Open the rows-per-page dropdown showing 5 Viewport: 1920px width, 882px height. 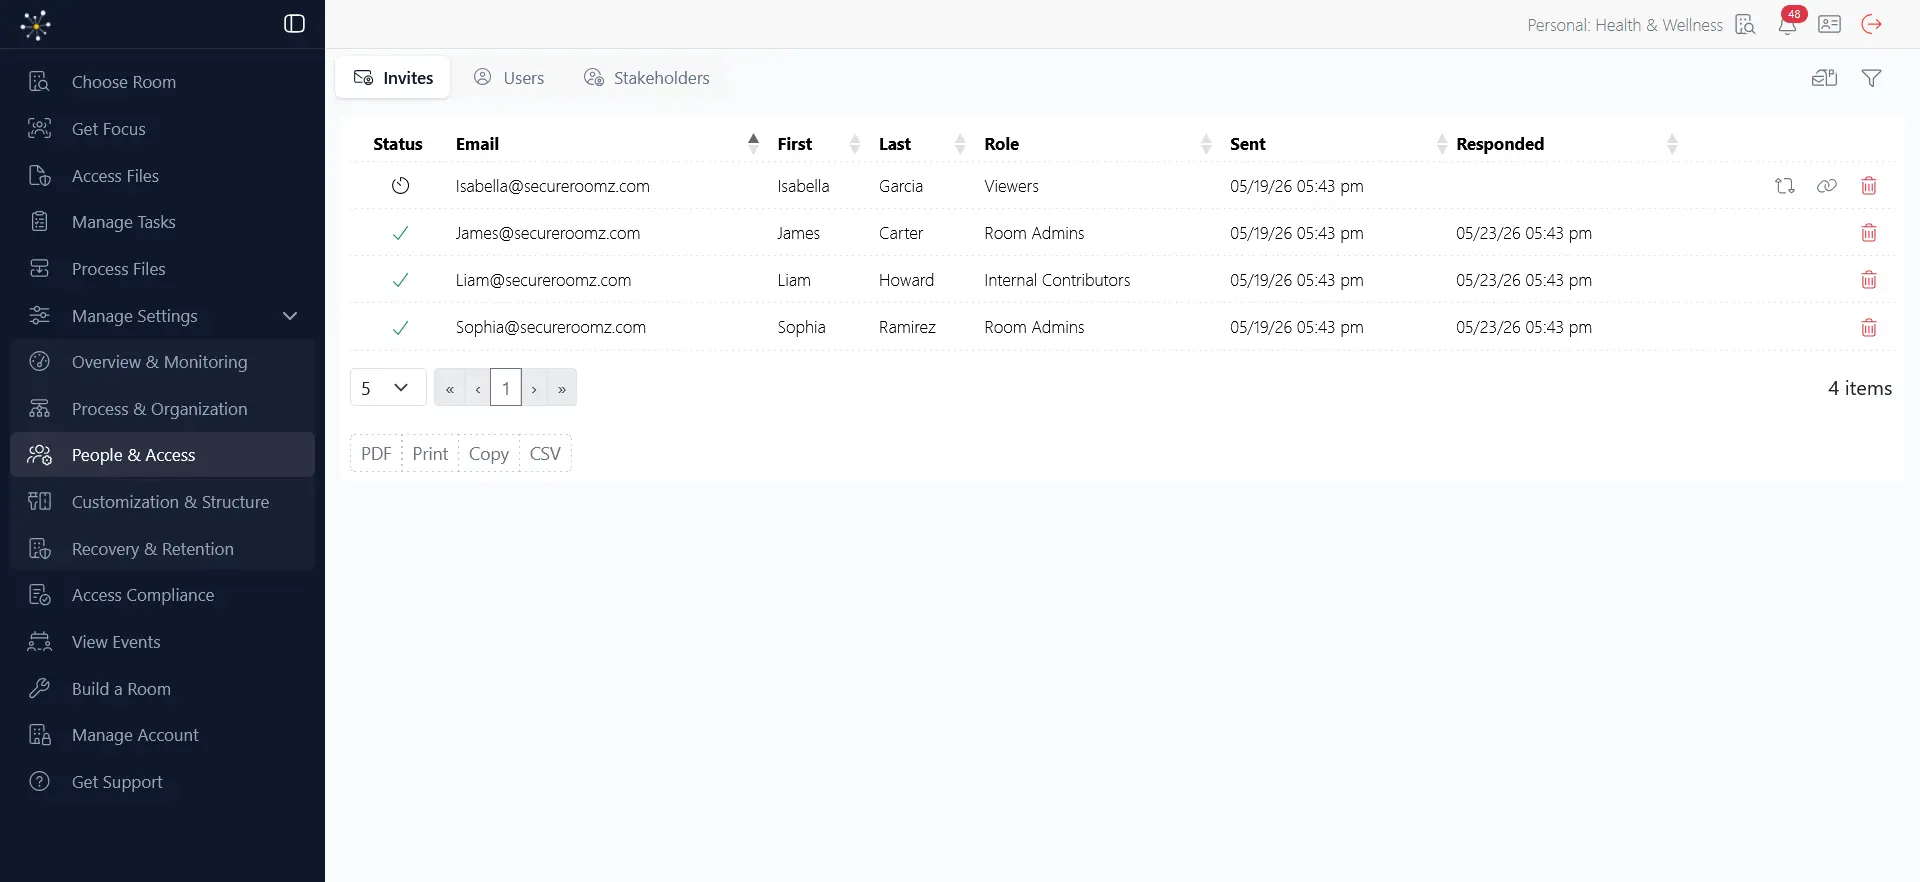pos(388,388)
